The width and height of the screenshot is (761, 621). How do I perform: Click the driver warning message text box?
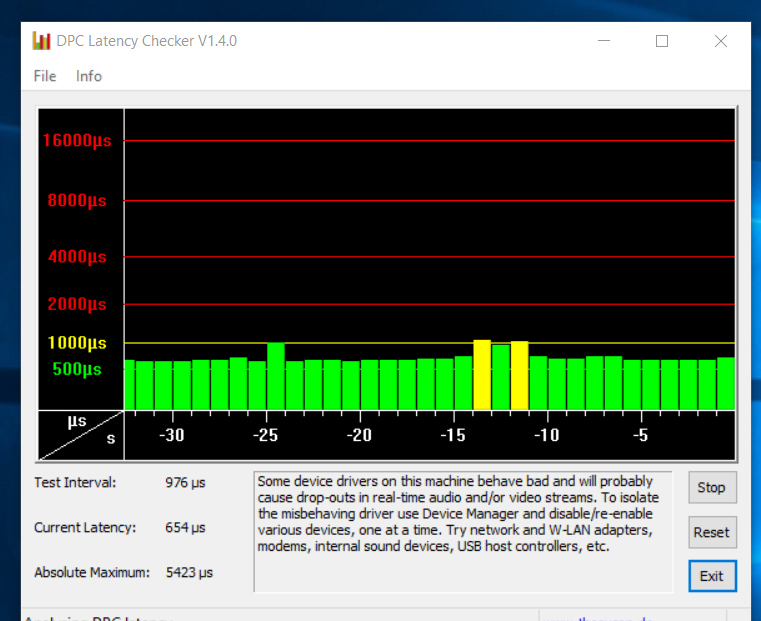point(463,532)
